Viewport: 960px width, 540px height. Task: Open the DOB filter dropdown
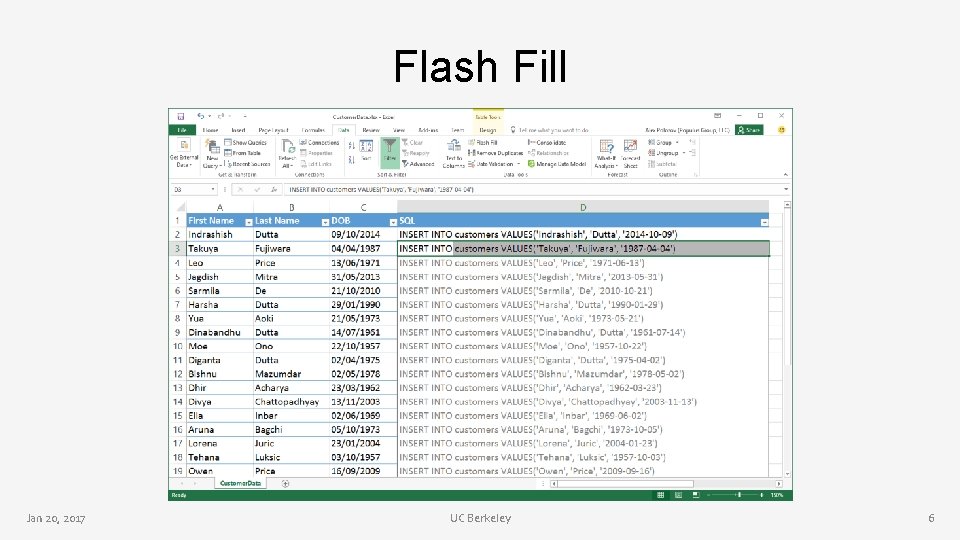click(x=393, y=222)
